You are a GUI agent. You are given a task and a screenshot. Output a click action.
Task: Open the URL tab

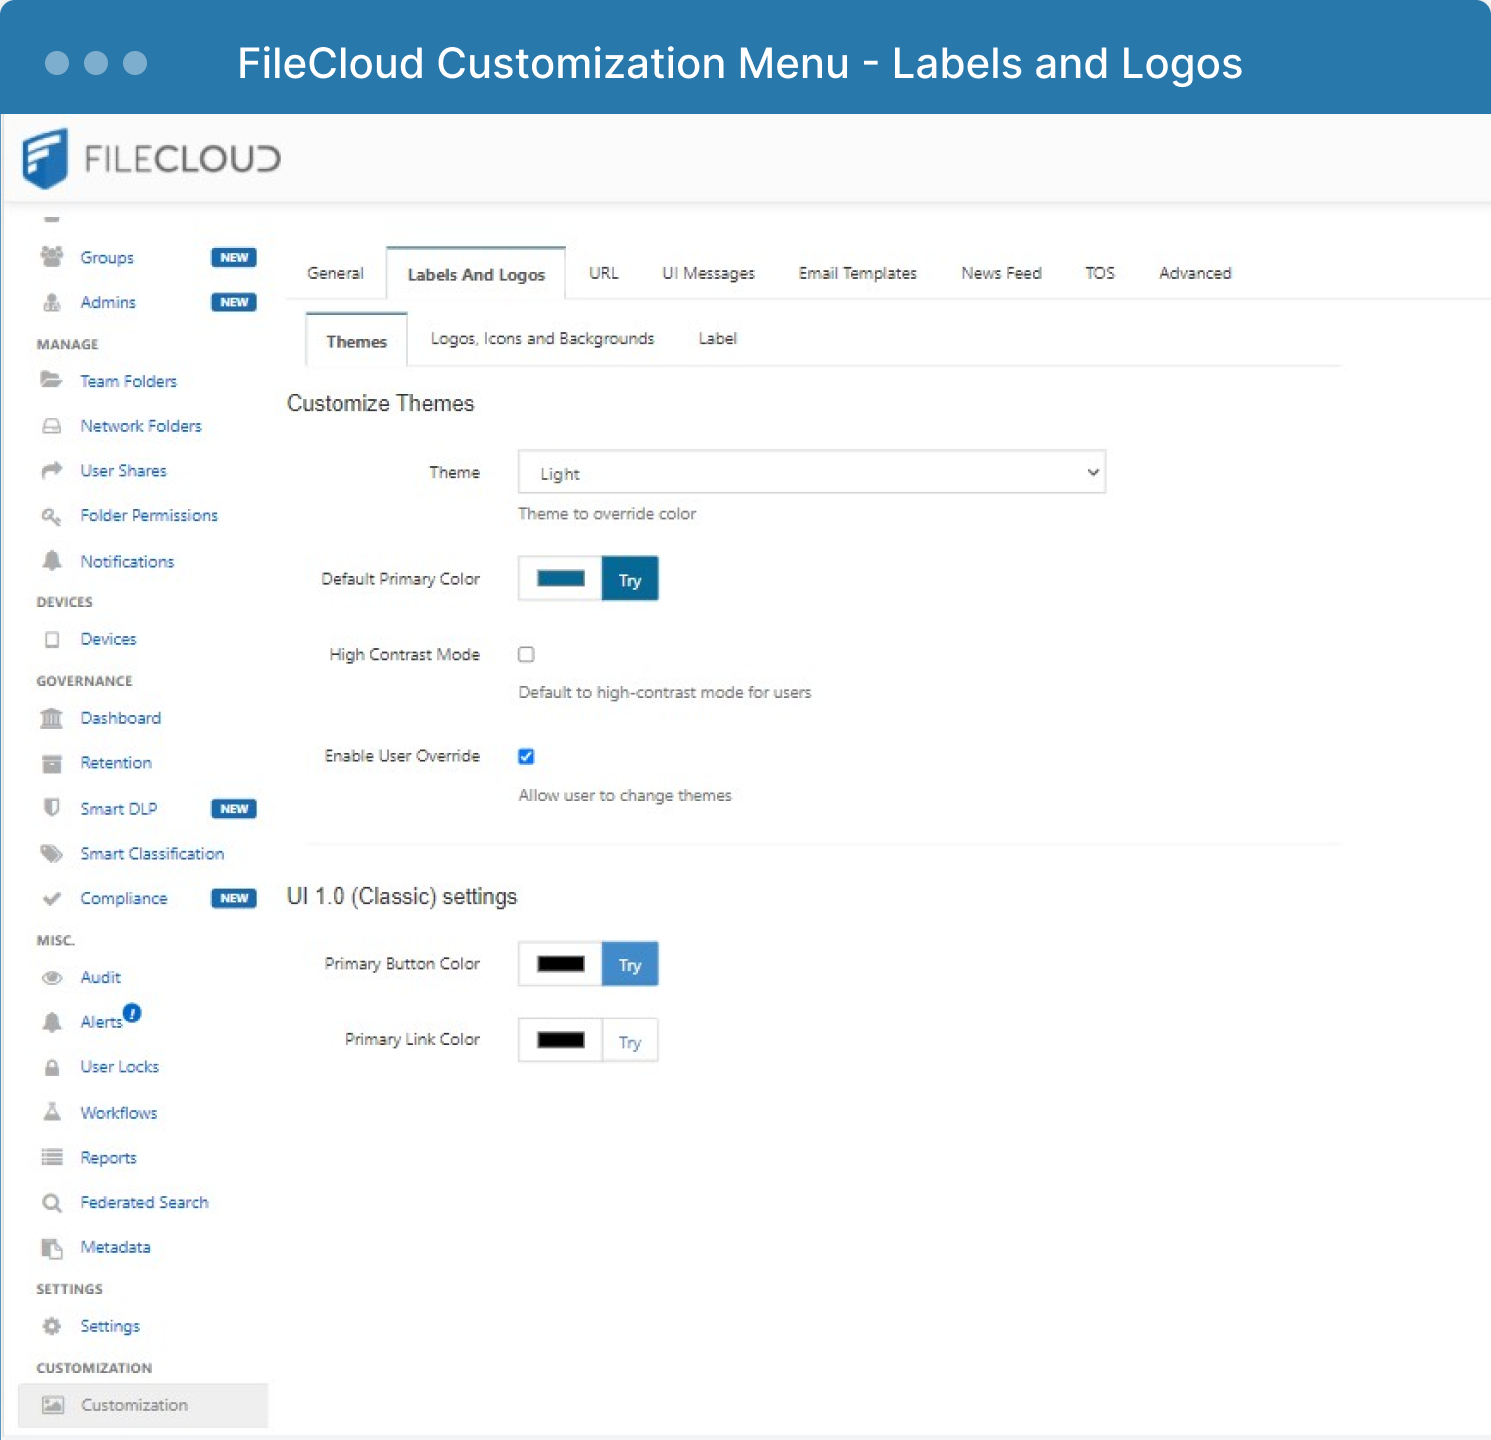click(604, 273)
